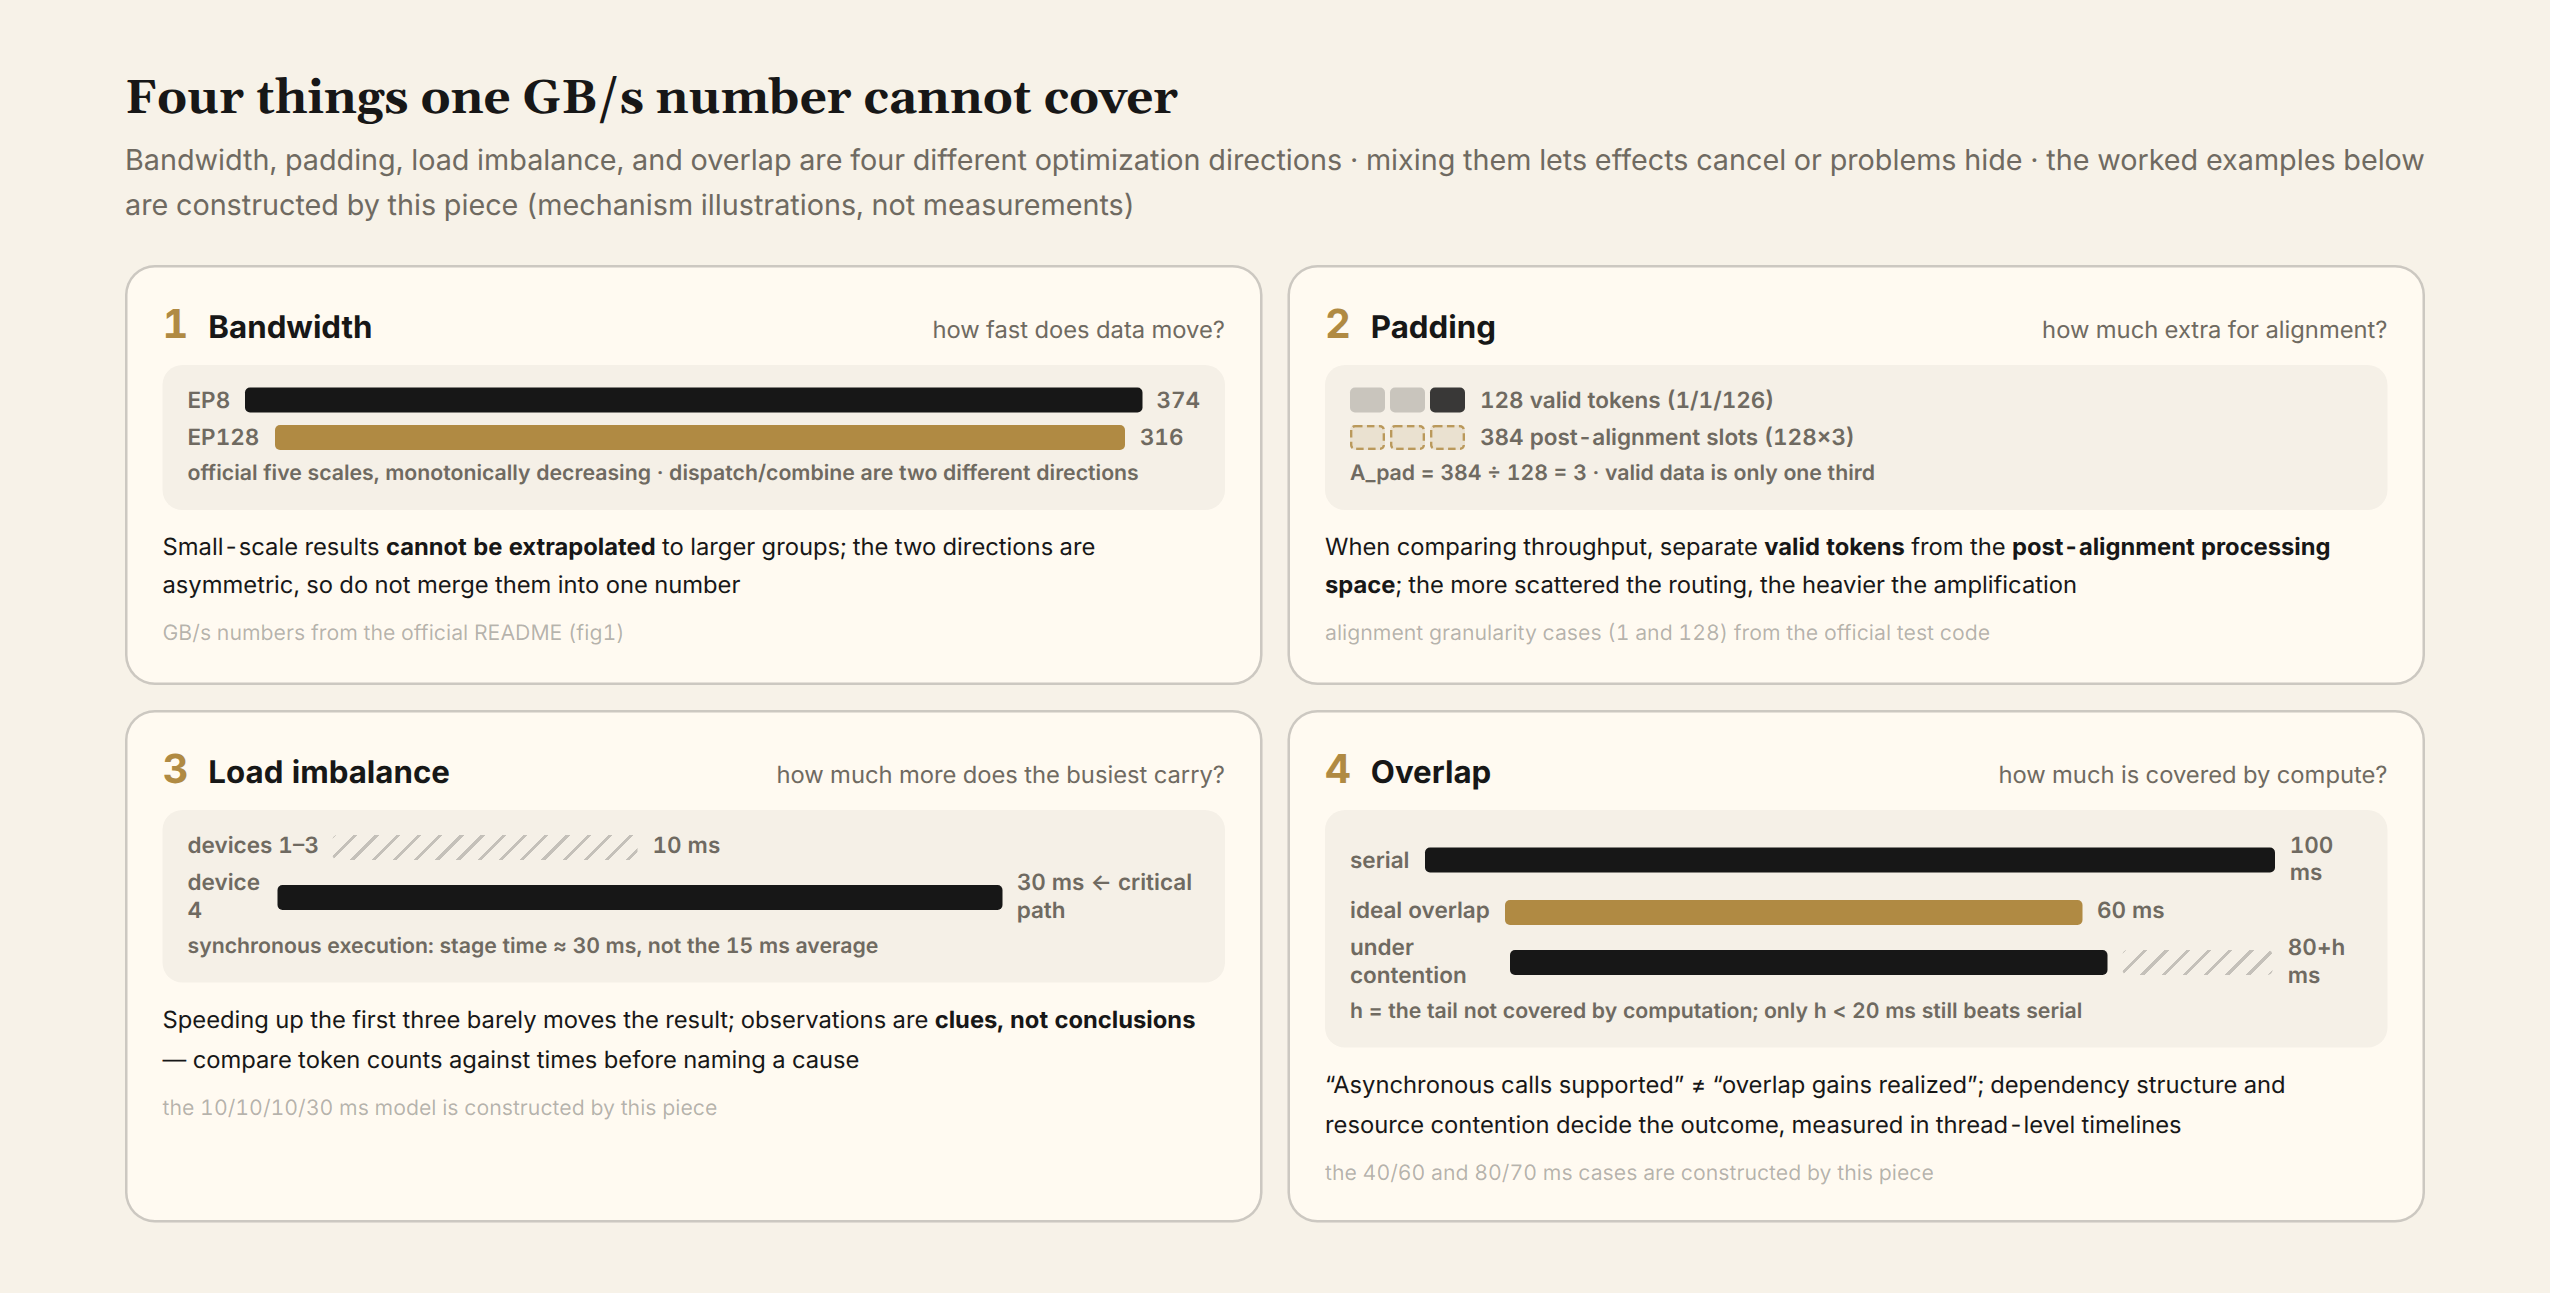2550x1293 pixels.
Task: Select the 'Load imbalance' card heading
Action: 328,772
